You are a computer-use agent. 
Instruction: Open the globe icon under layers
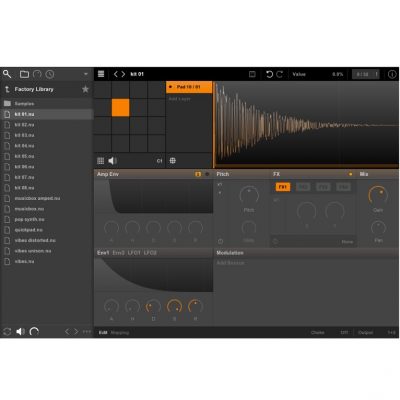point(173,161)
